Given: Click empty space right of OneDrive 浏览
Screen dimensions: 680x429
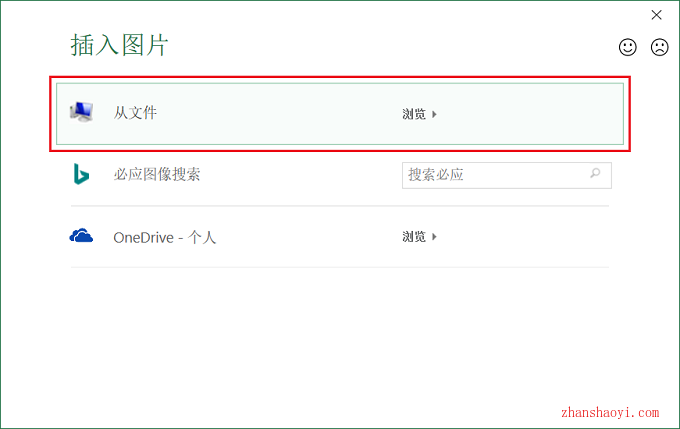Looking at the screenshot, I should coord(520,236).
